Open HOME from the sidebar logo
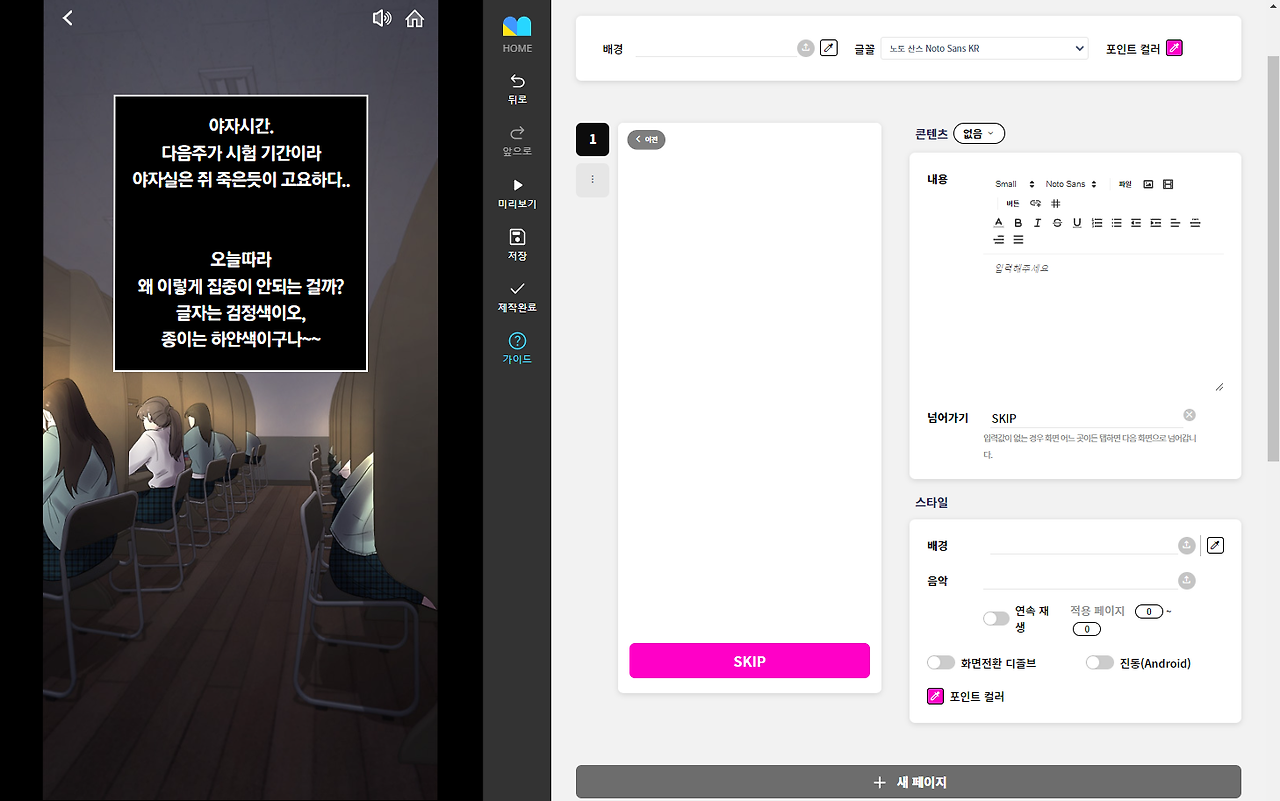The width and height of the screenshot is (1280, 801). pos(517,34)
